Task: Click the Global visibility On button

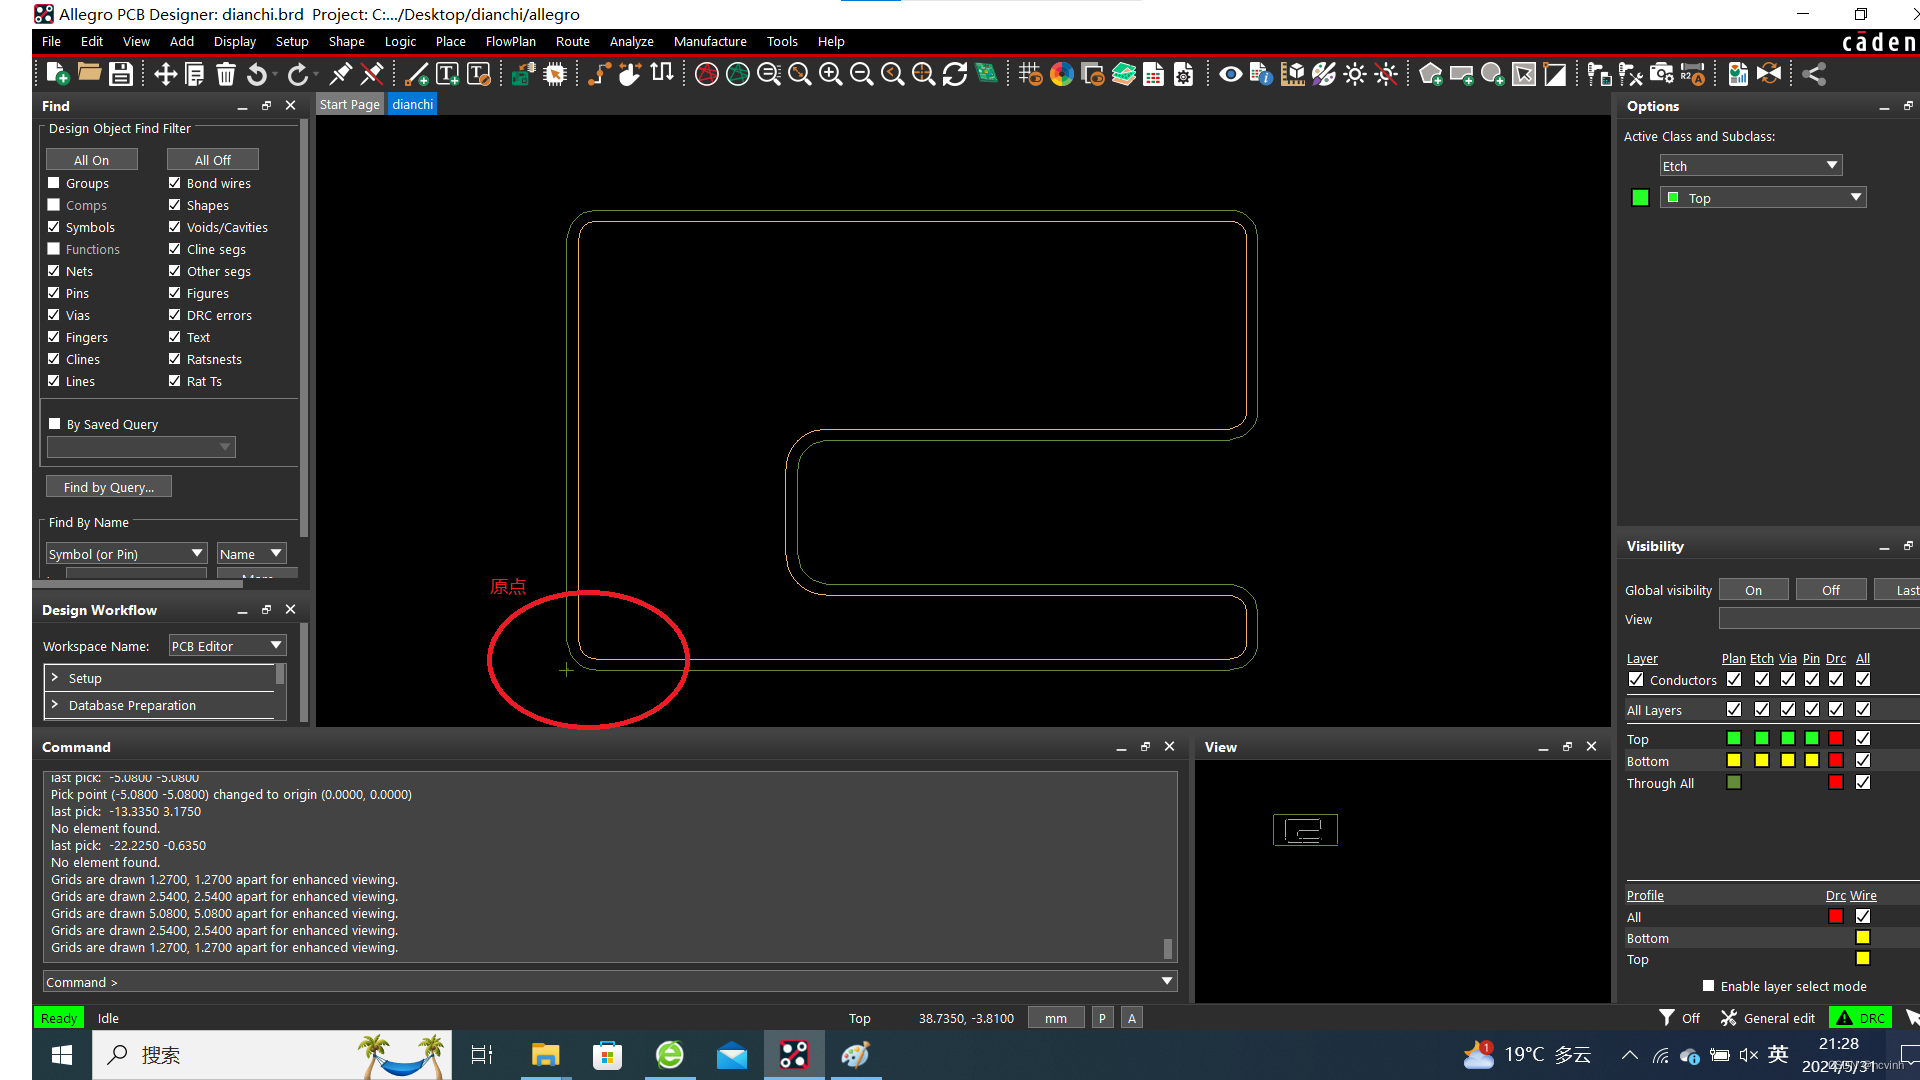Action: [x=1754, y=590]
